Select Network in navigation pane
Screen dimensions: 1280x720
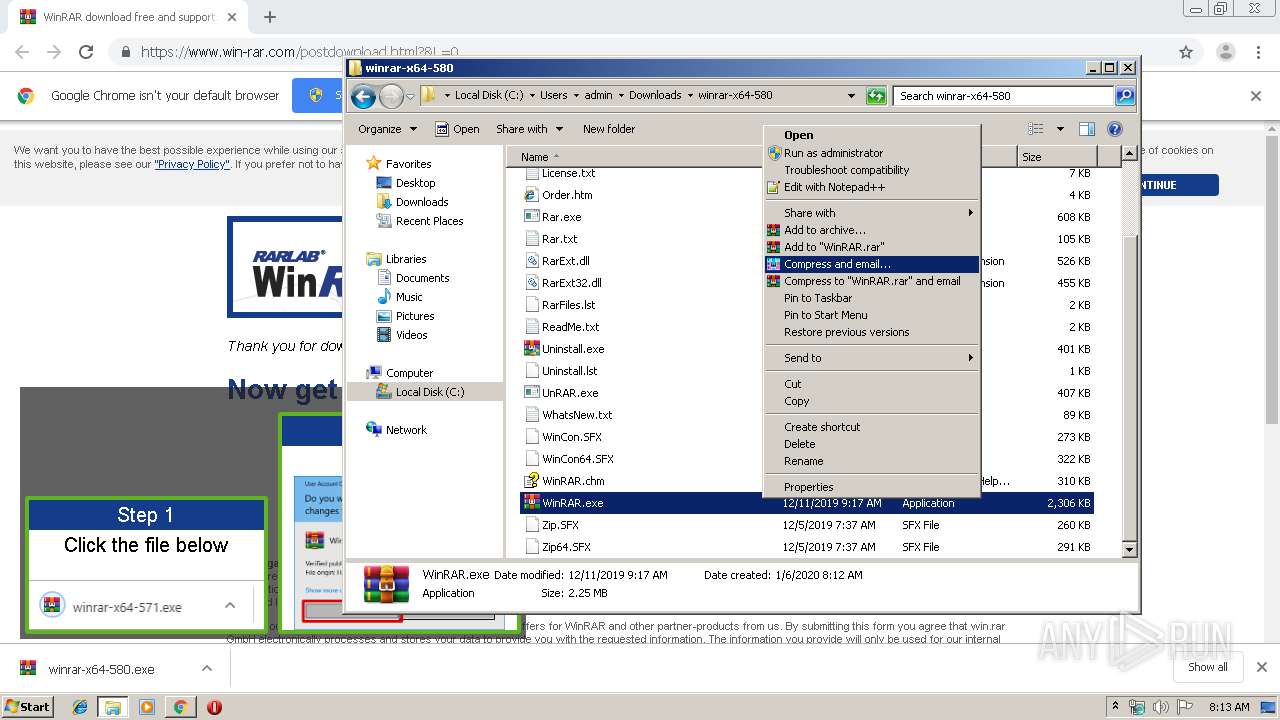pyautogui.click(x=406, y=430)
